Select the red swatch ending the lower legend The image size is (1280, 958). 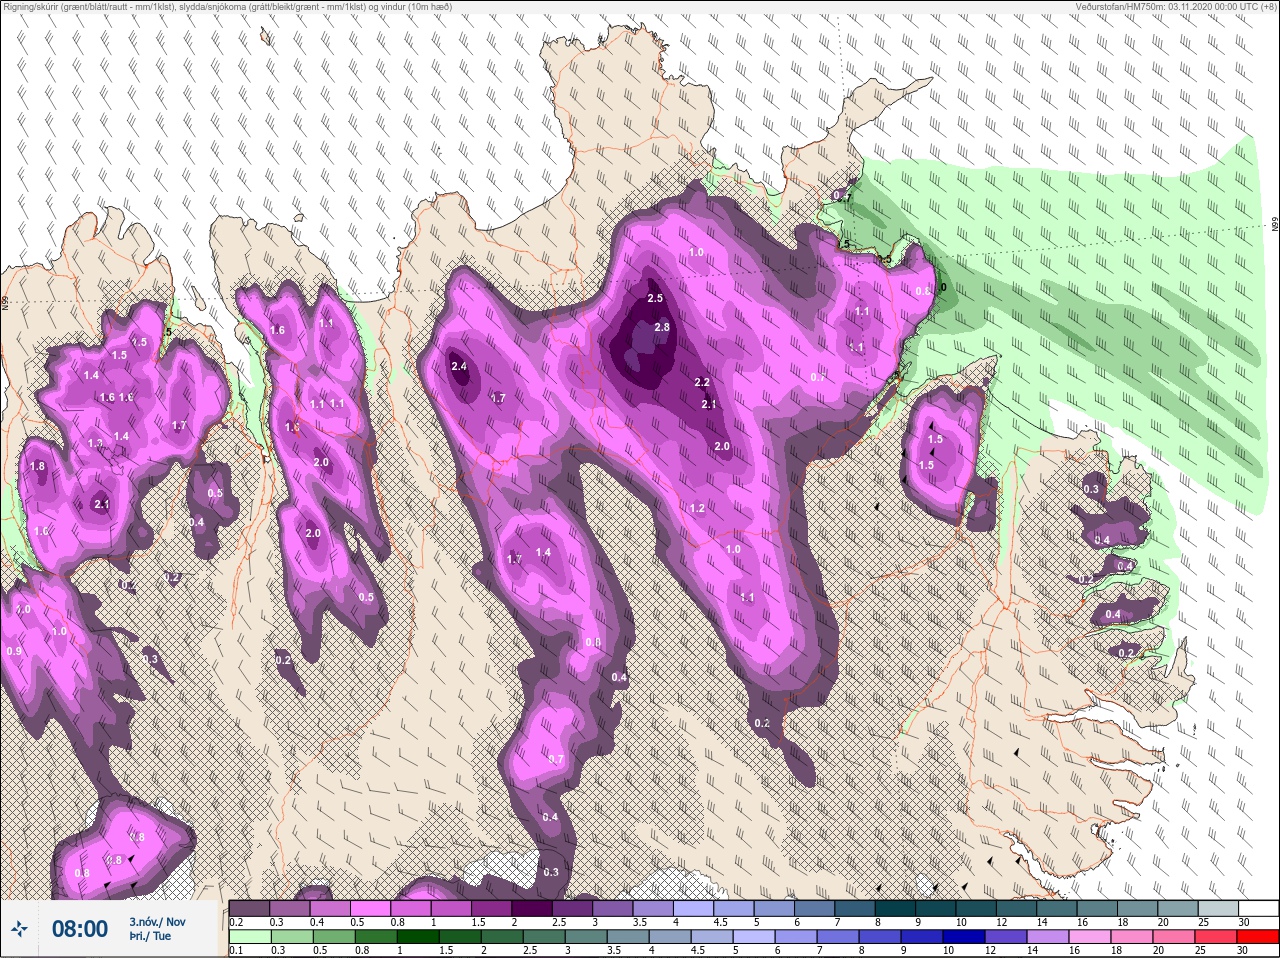pyautogui.click(x=1257, y=937)
